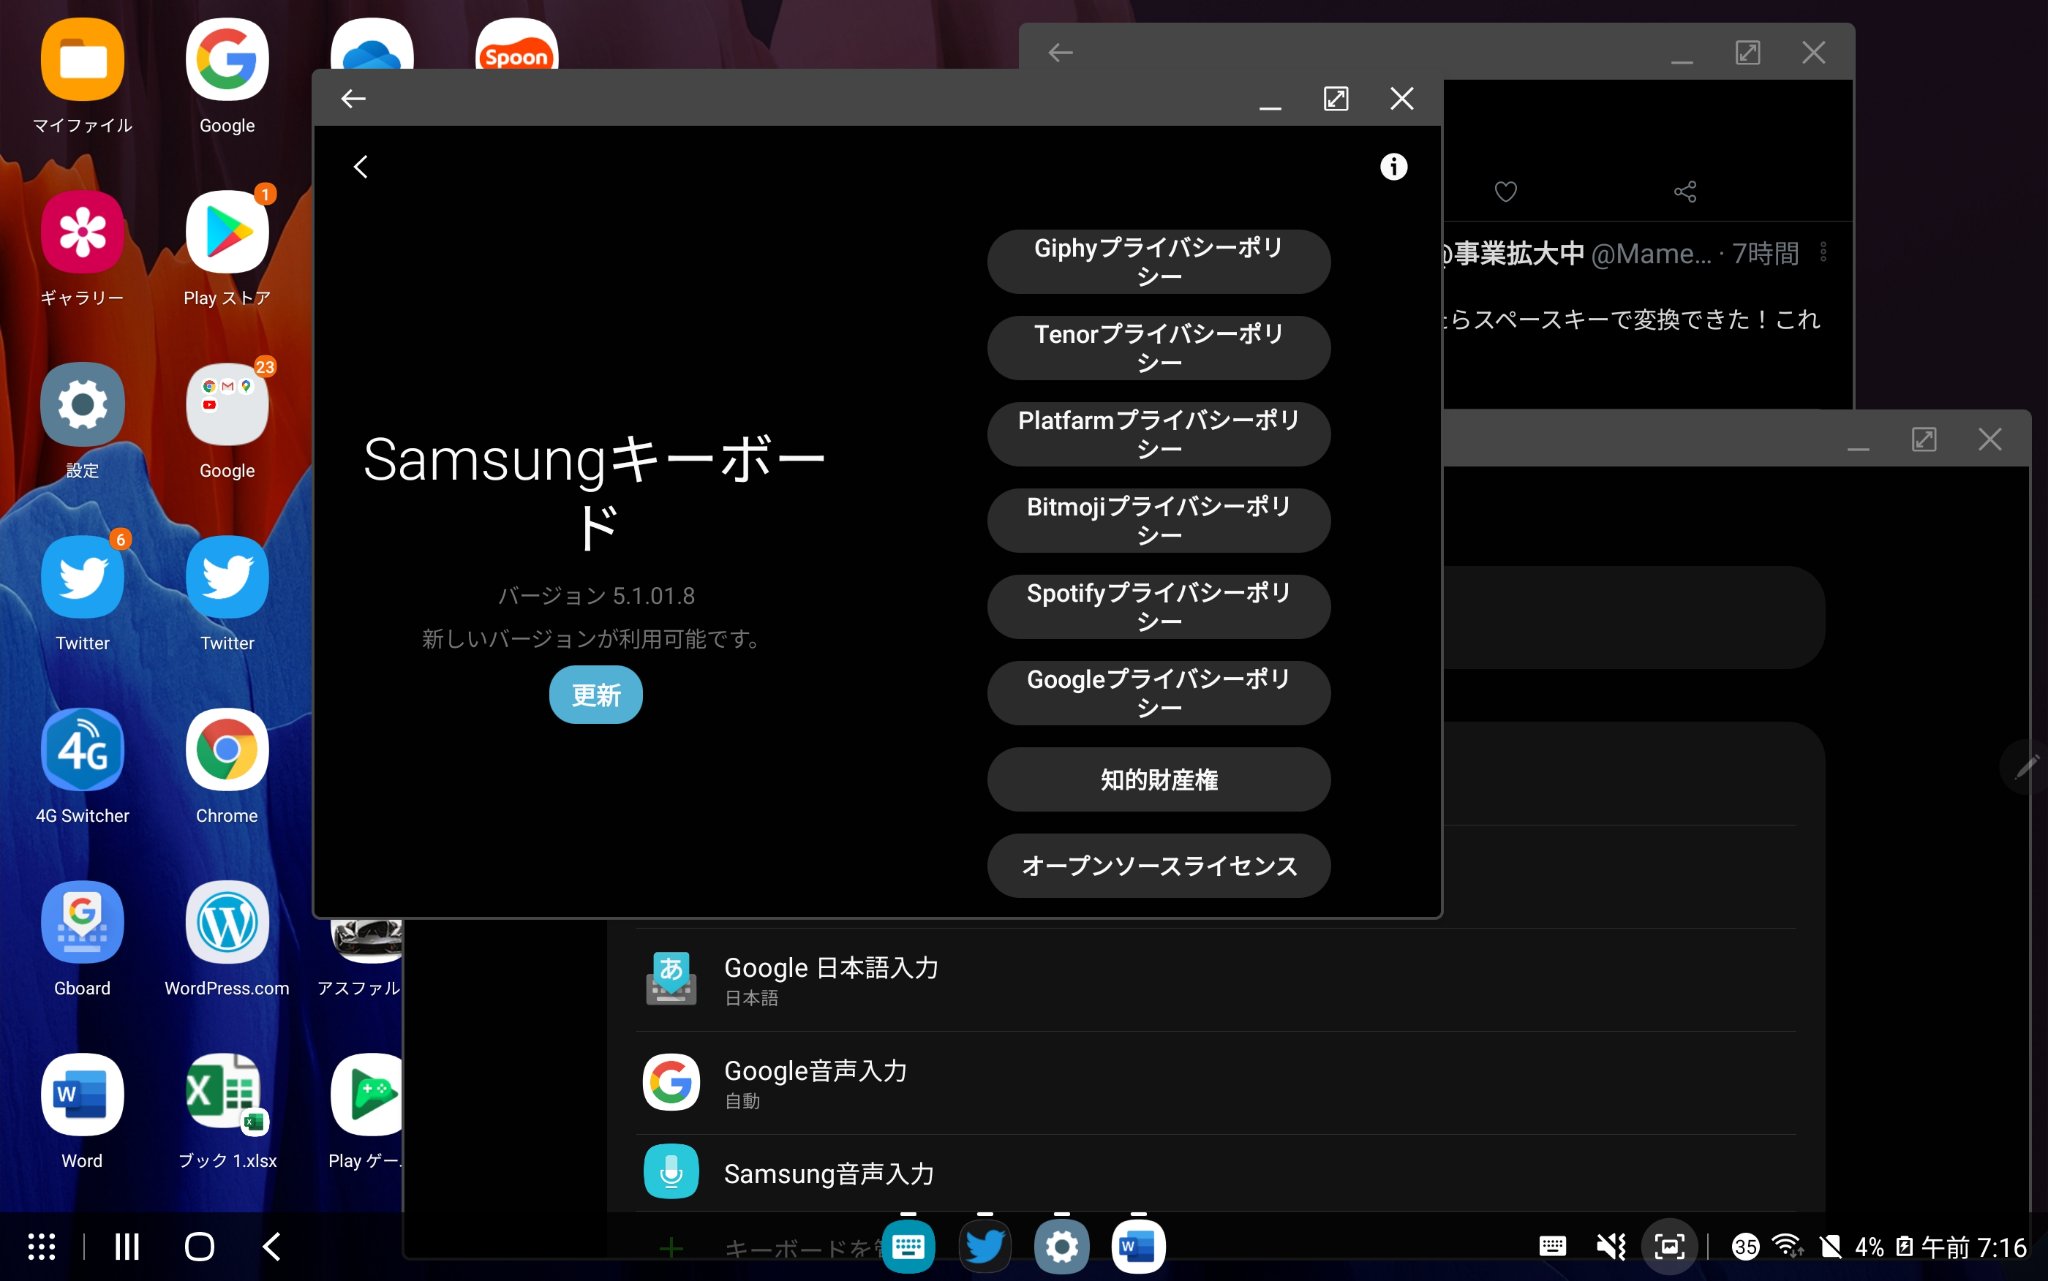This screenshot has height=1281, width=2048.
Task: Open Spotifyプライバシーポリシー
Action: (1159, 606)
